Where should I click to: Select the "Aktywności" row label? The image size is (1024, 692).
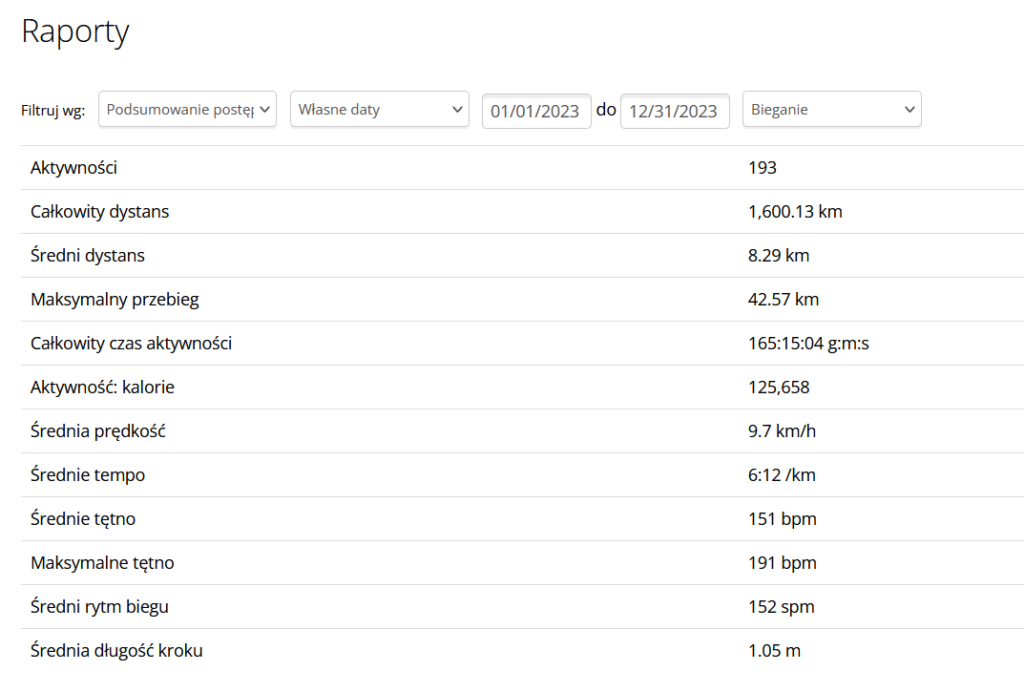pyautogui.click(x=74, y=168)
